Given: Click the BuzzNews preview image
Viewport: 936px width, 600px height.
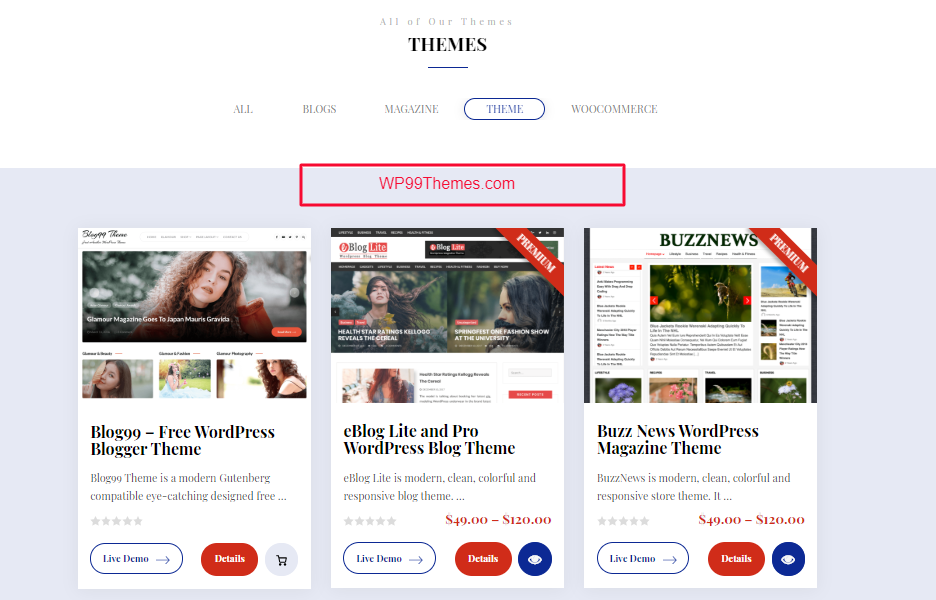Looking at the screenshot, I should coord(701,315).
